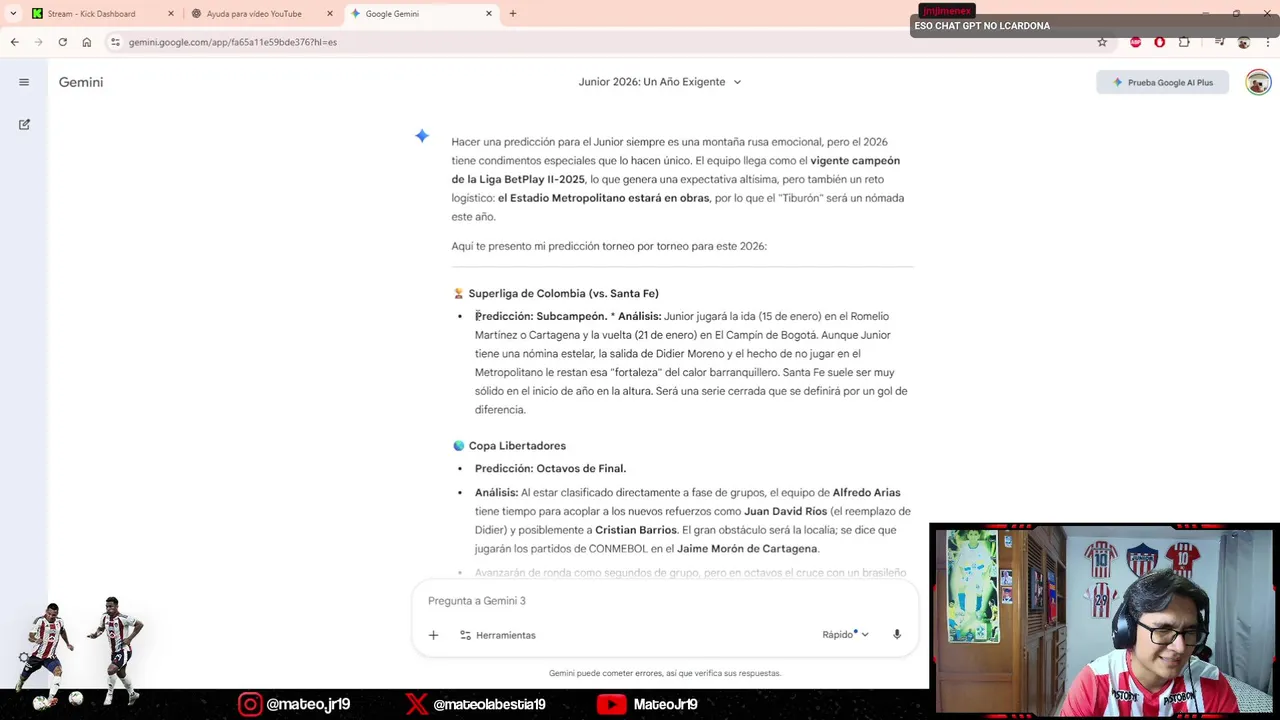Viewport: 1280px width, 720px height.
Task: Focus the Pregunta a Gemini 3 input field
Action: 665,601
